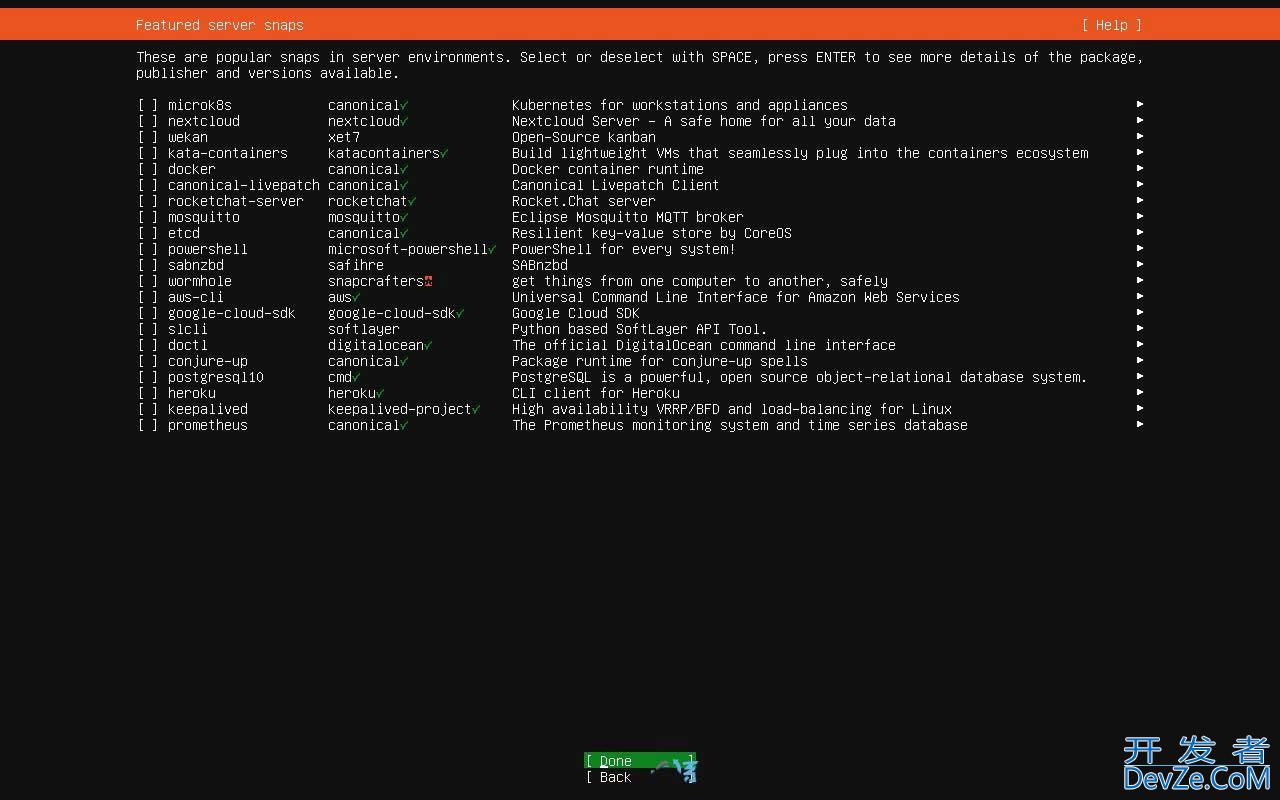The height and width of the screenshot is (800, 1280).
Task: Click verified checkmark next to microk8s canonical publisher
Action: [404, 105]
